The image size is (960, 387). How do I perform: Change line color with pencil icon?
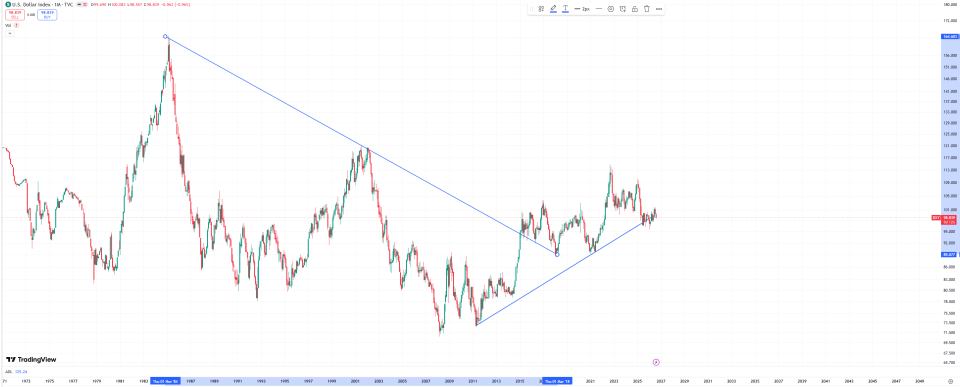tap(553, 9)
